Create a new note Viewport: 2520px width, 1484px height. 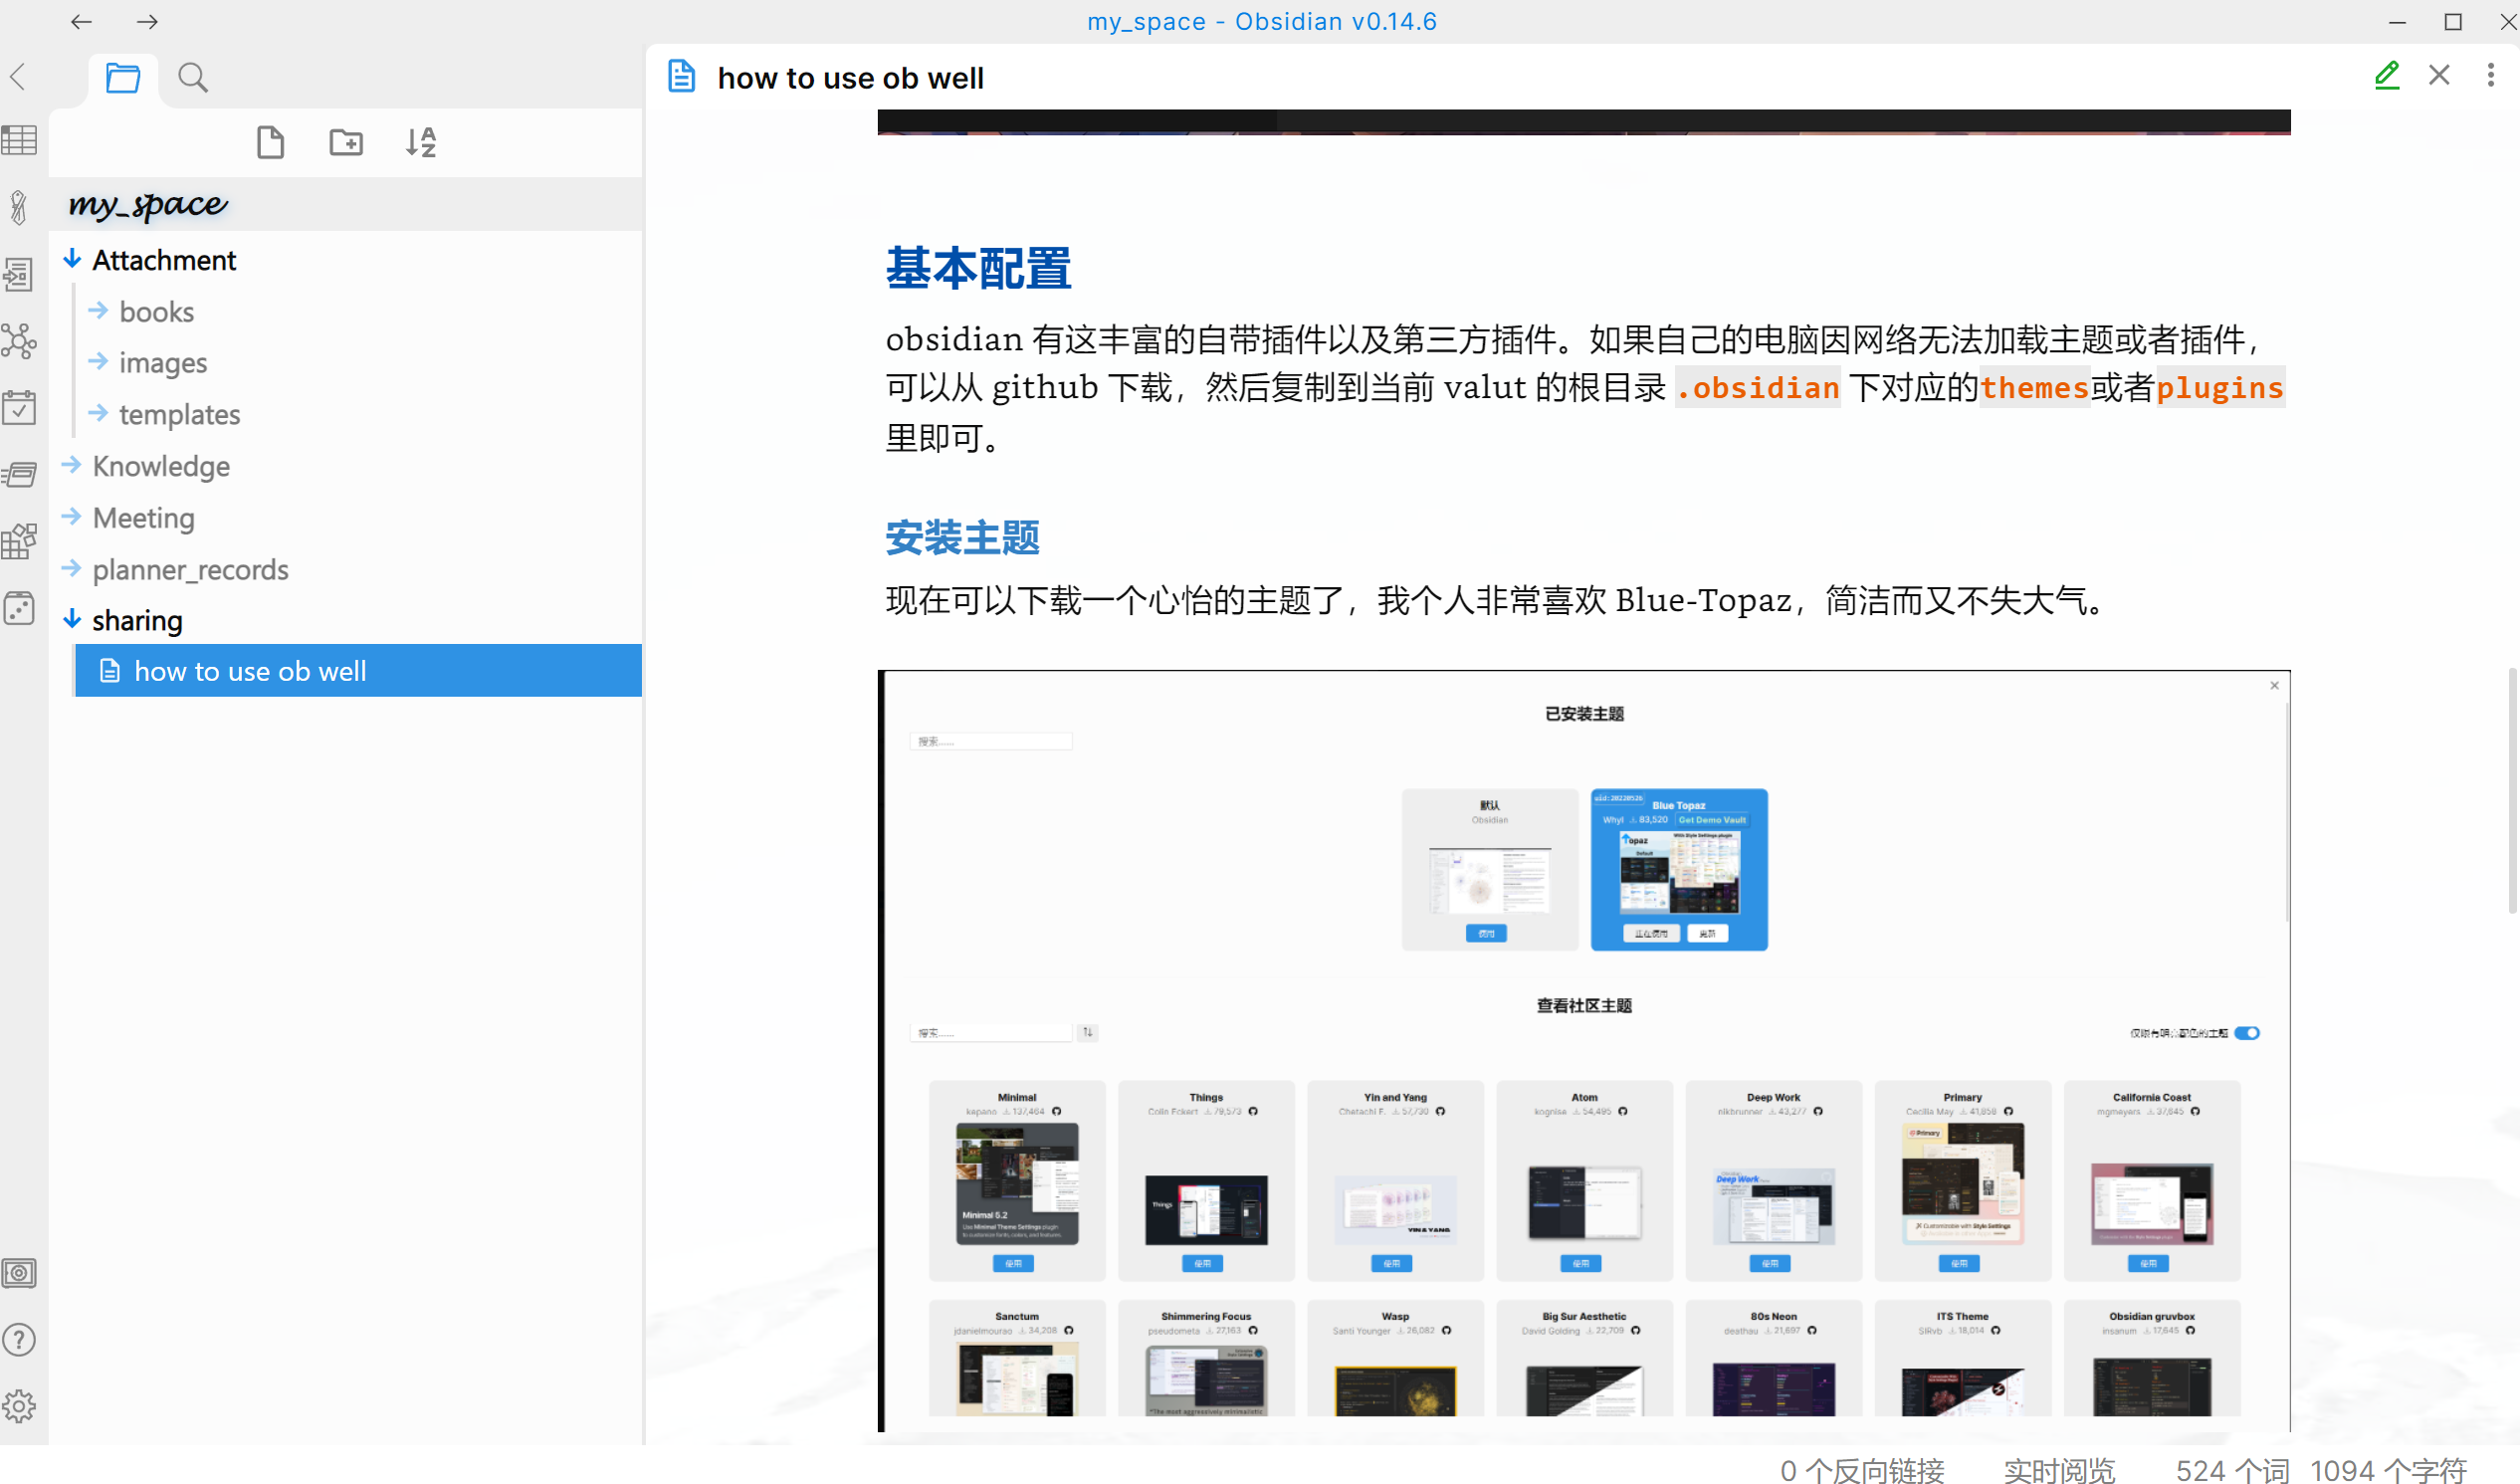[270, 142]
